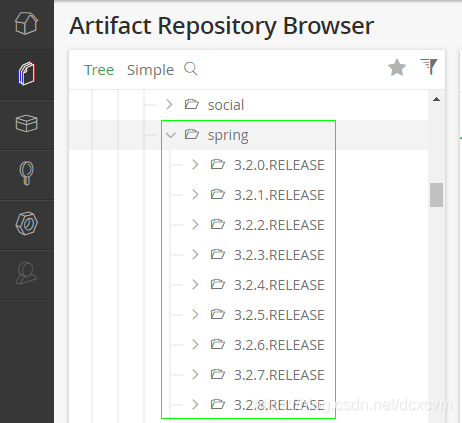Open the User profile icon in the sidebar
This screenshot has height=423, width=462.
tap(26, 273)
